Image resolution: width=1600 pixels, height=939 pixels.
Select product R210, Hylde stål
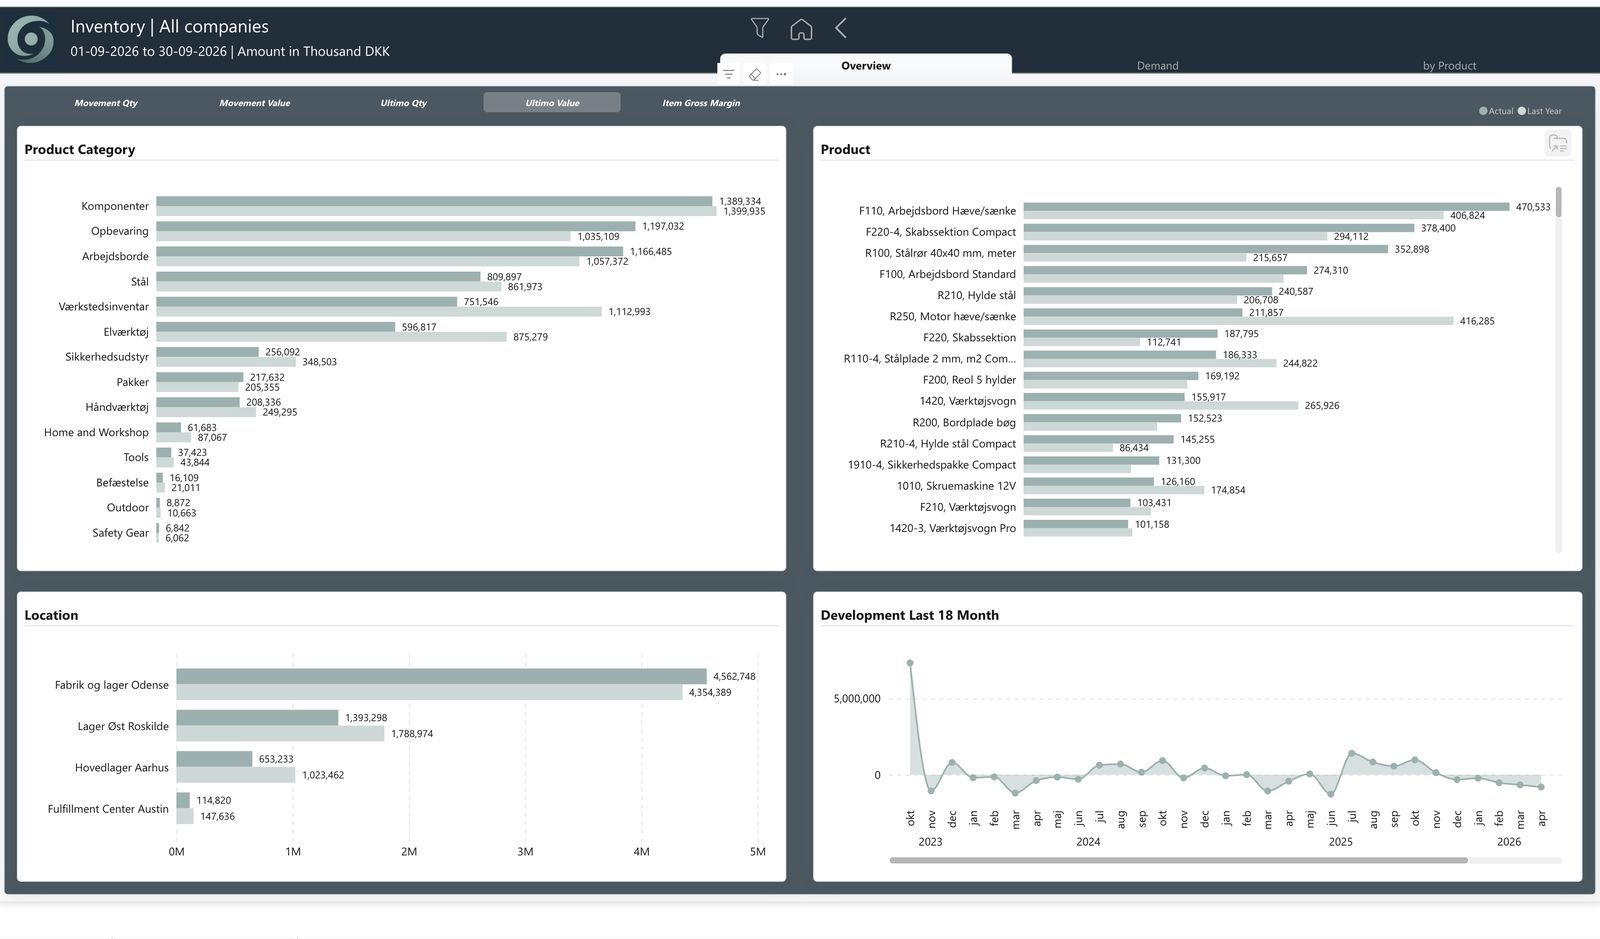976,295
